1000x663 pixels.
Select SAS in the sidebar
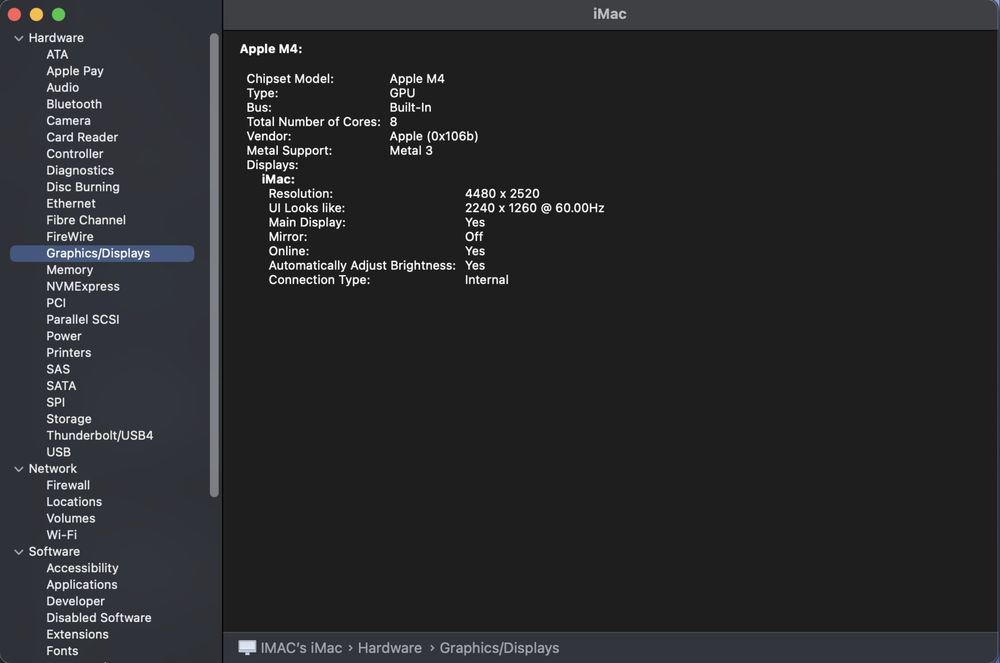coord(58,370)
